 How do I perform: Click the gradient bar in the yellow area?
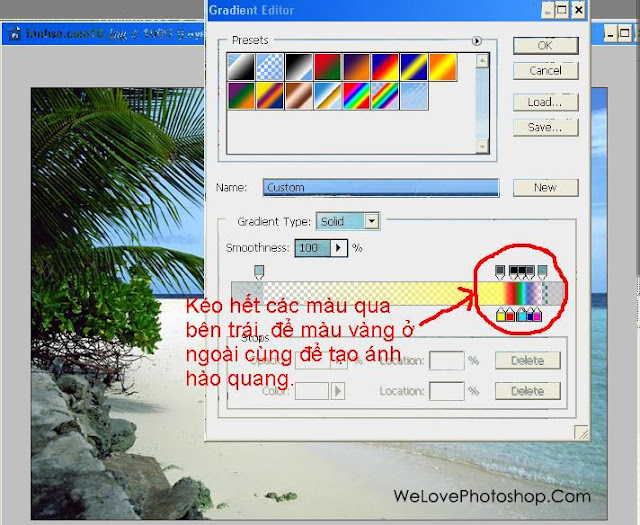coord(489,293)
